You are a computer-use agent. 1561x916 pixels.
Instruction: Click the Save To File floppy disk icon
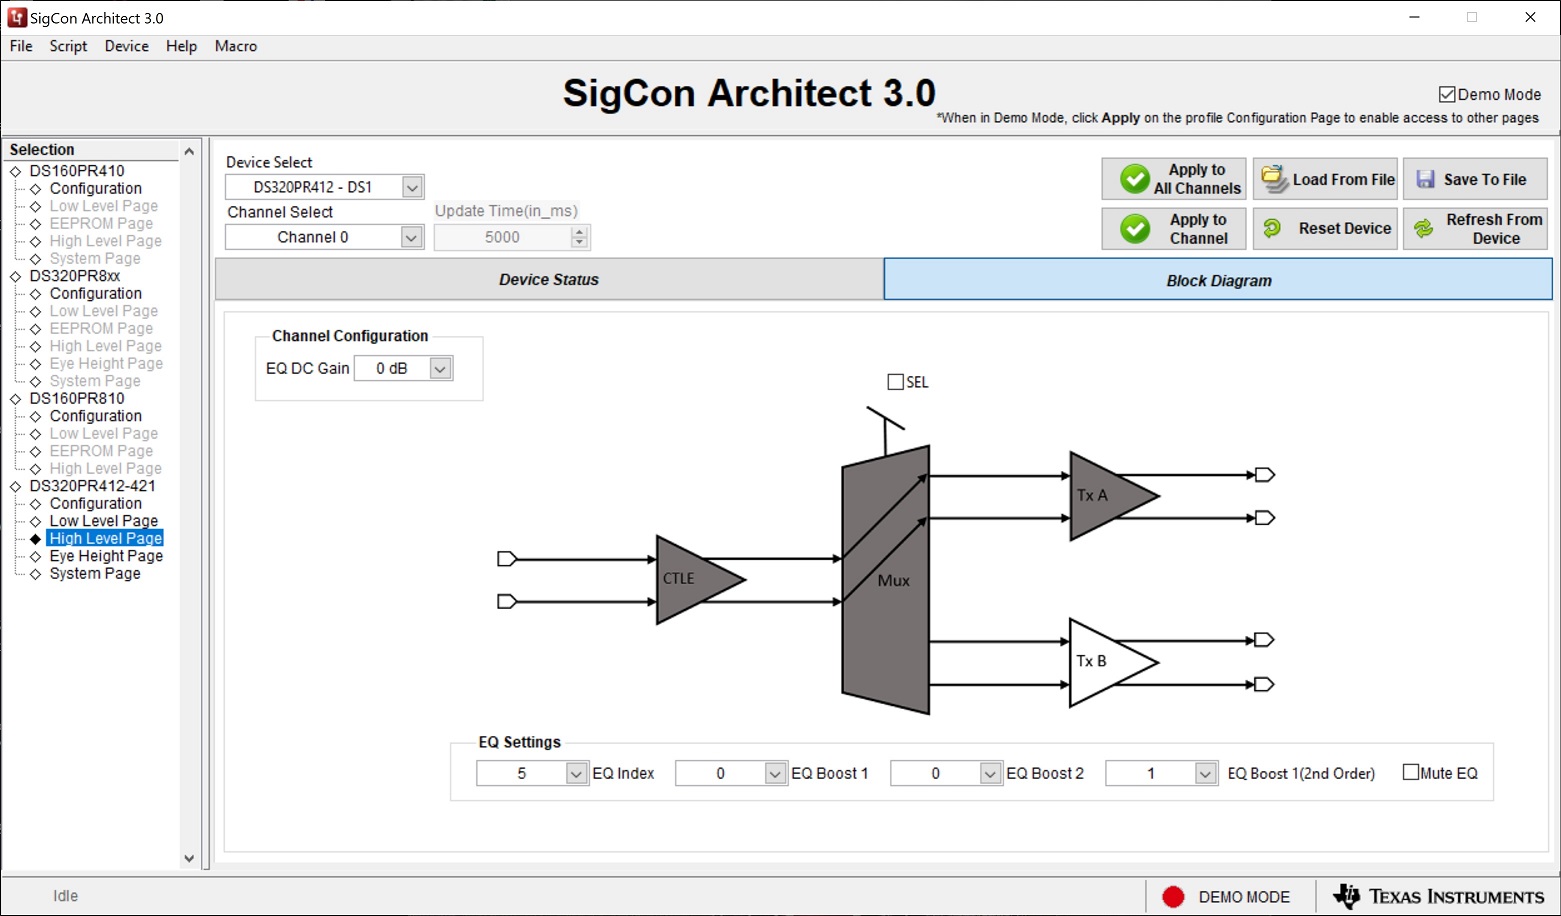click(1425, 180)
